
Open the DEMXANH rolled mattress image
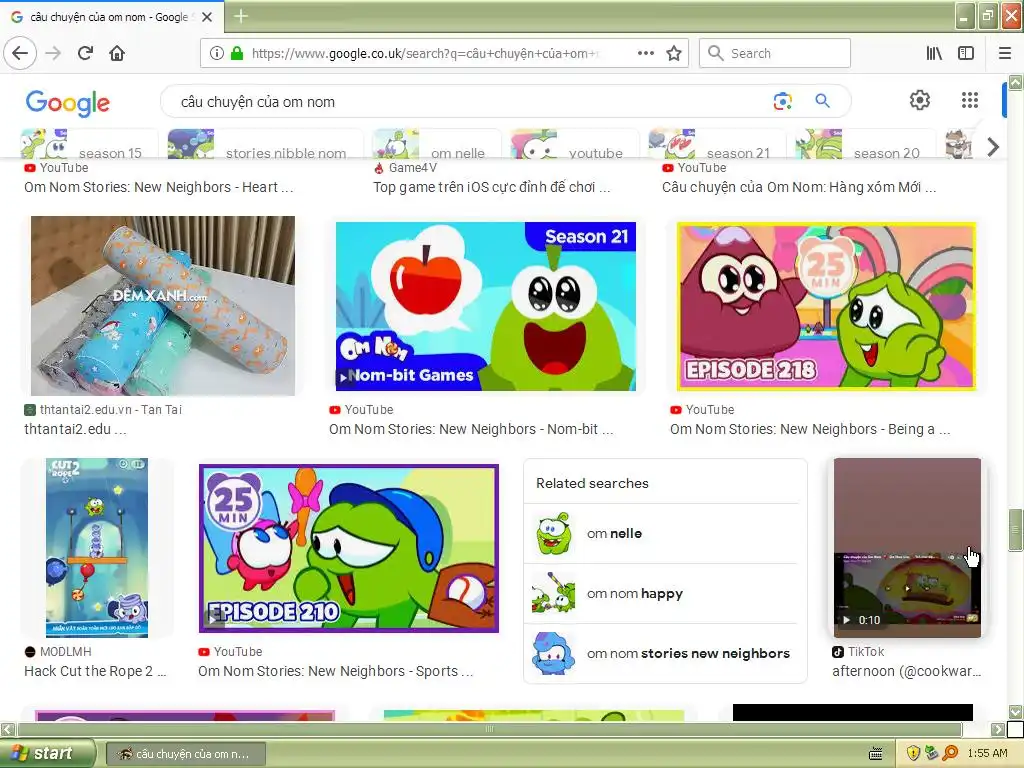click(163, 306)
